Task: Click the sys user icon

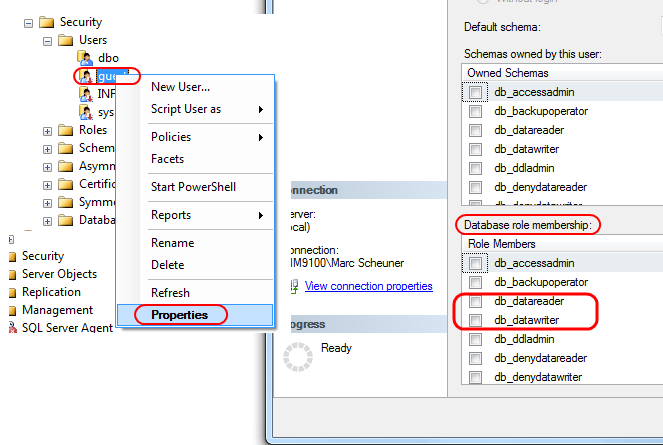Action: click(x=86, y=113)
